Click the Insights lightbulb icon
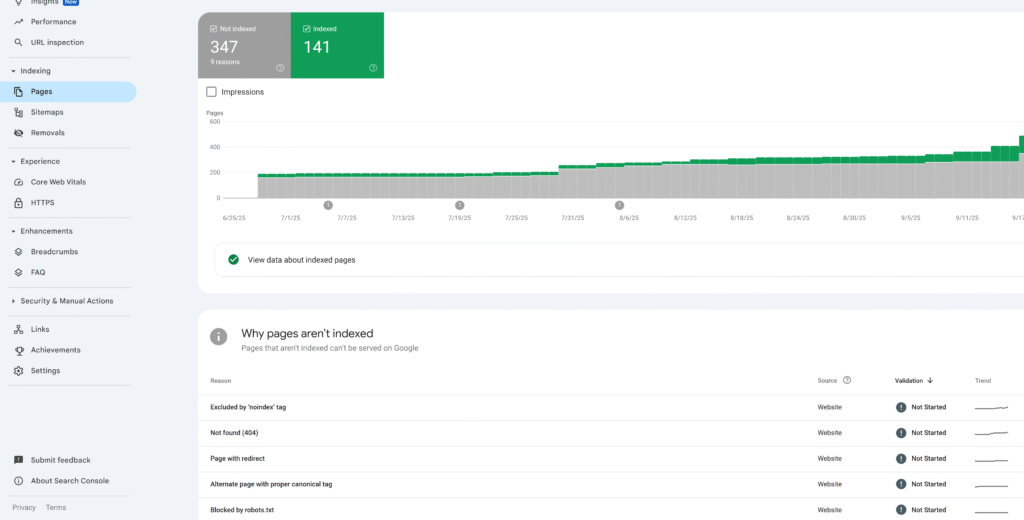This screenshot has width=1024, height=520. coord(18,2)
